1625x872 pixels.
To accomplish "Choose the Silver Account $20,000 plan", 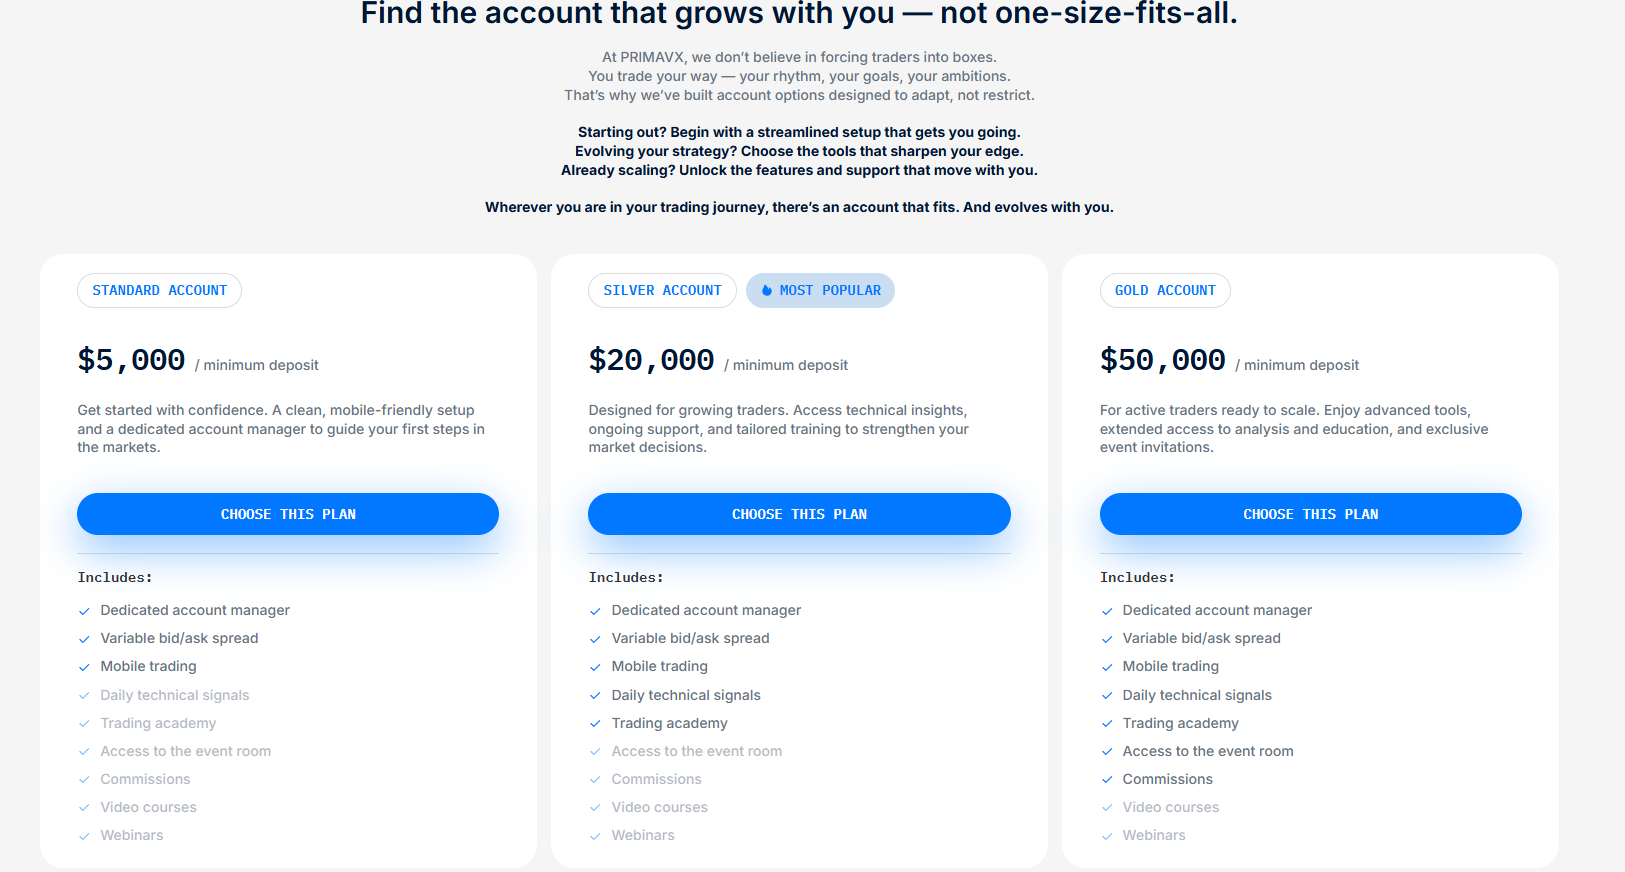I will (x=799, y=514).
